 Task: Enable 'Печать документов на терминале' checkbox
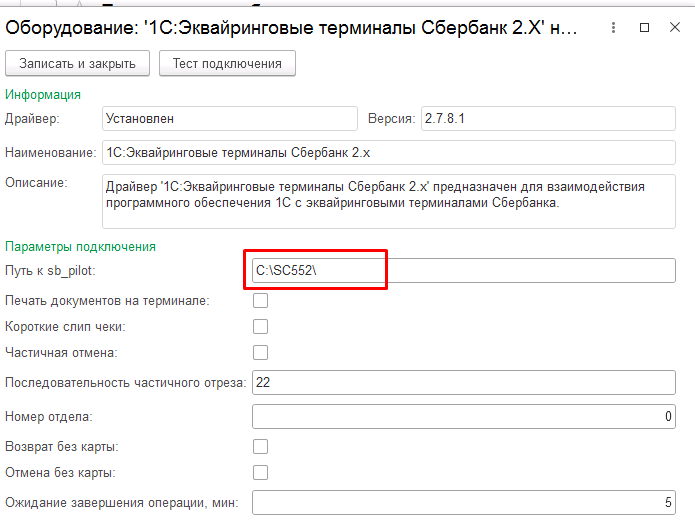[x=261, y=301]
